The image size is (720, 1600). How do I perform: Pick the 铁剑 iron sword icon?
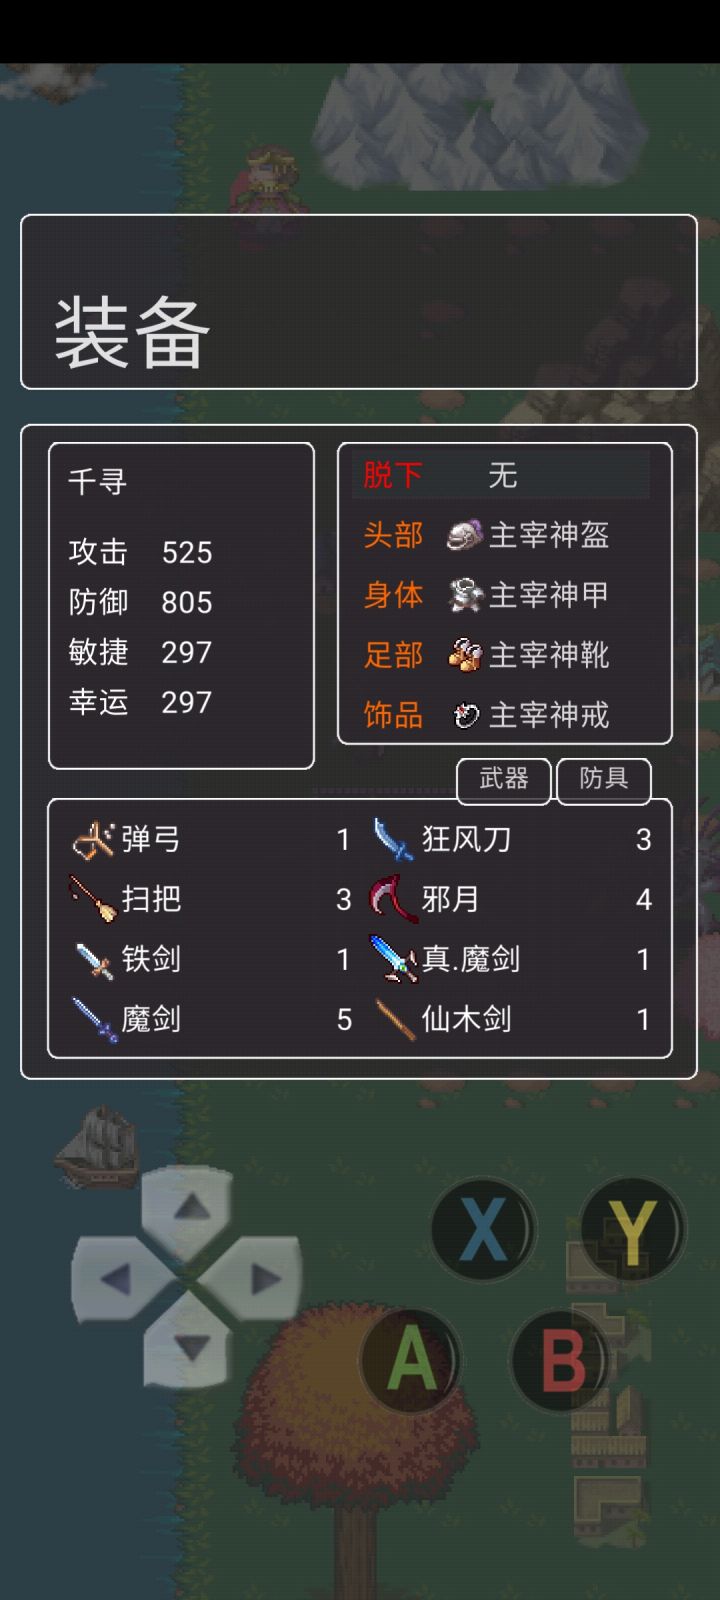click(95, 960)
